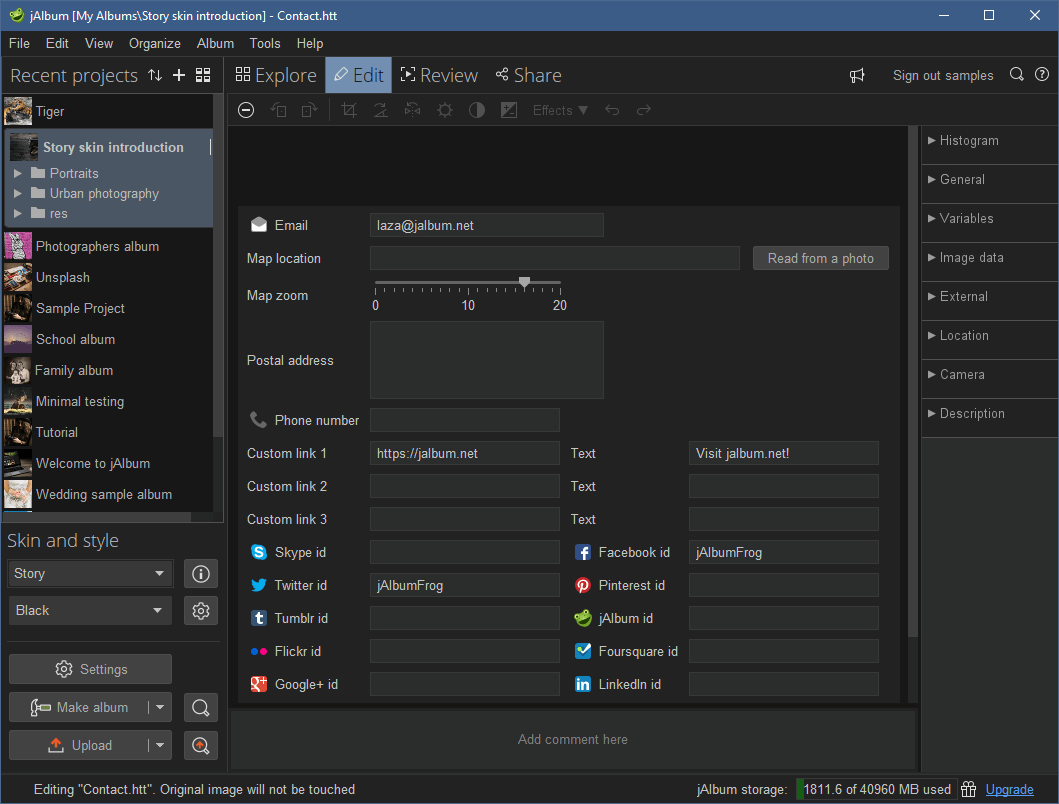Image resolution: width=1059 pixels, height=804 pixels.
Task: Select the Crop tool in the edit toolbar
Action: [348, 110]
